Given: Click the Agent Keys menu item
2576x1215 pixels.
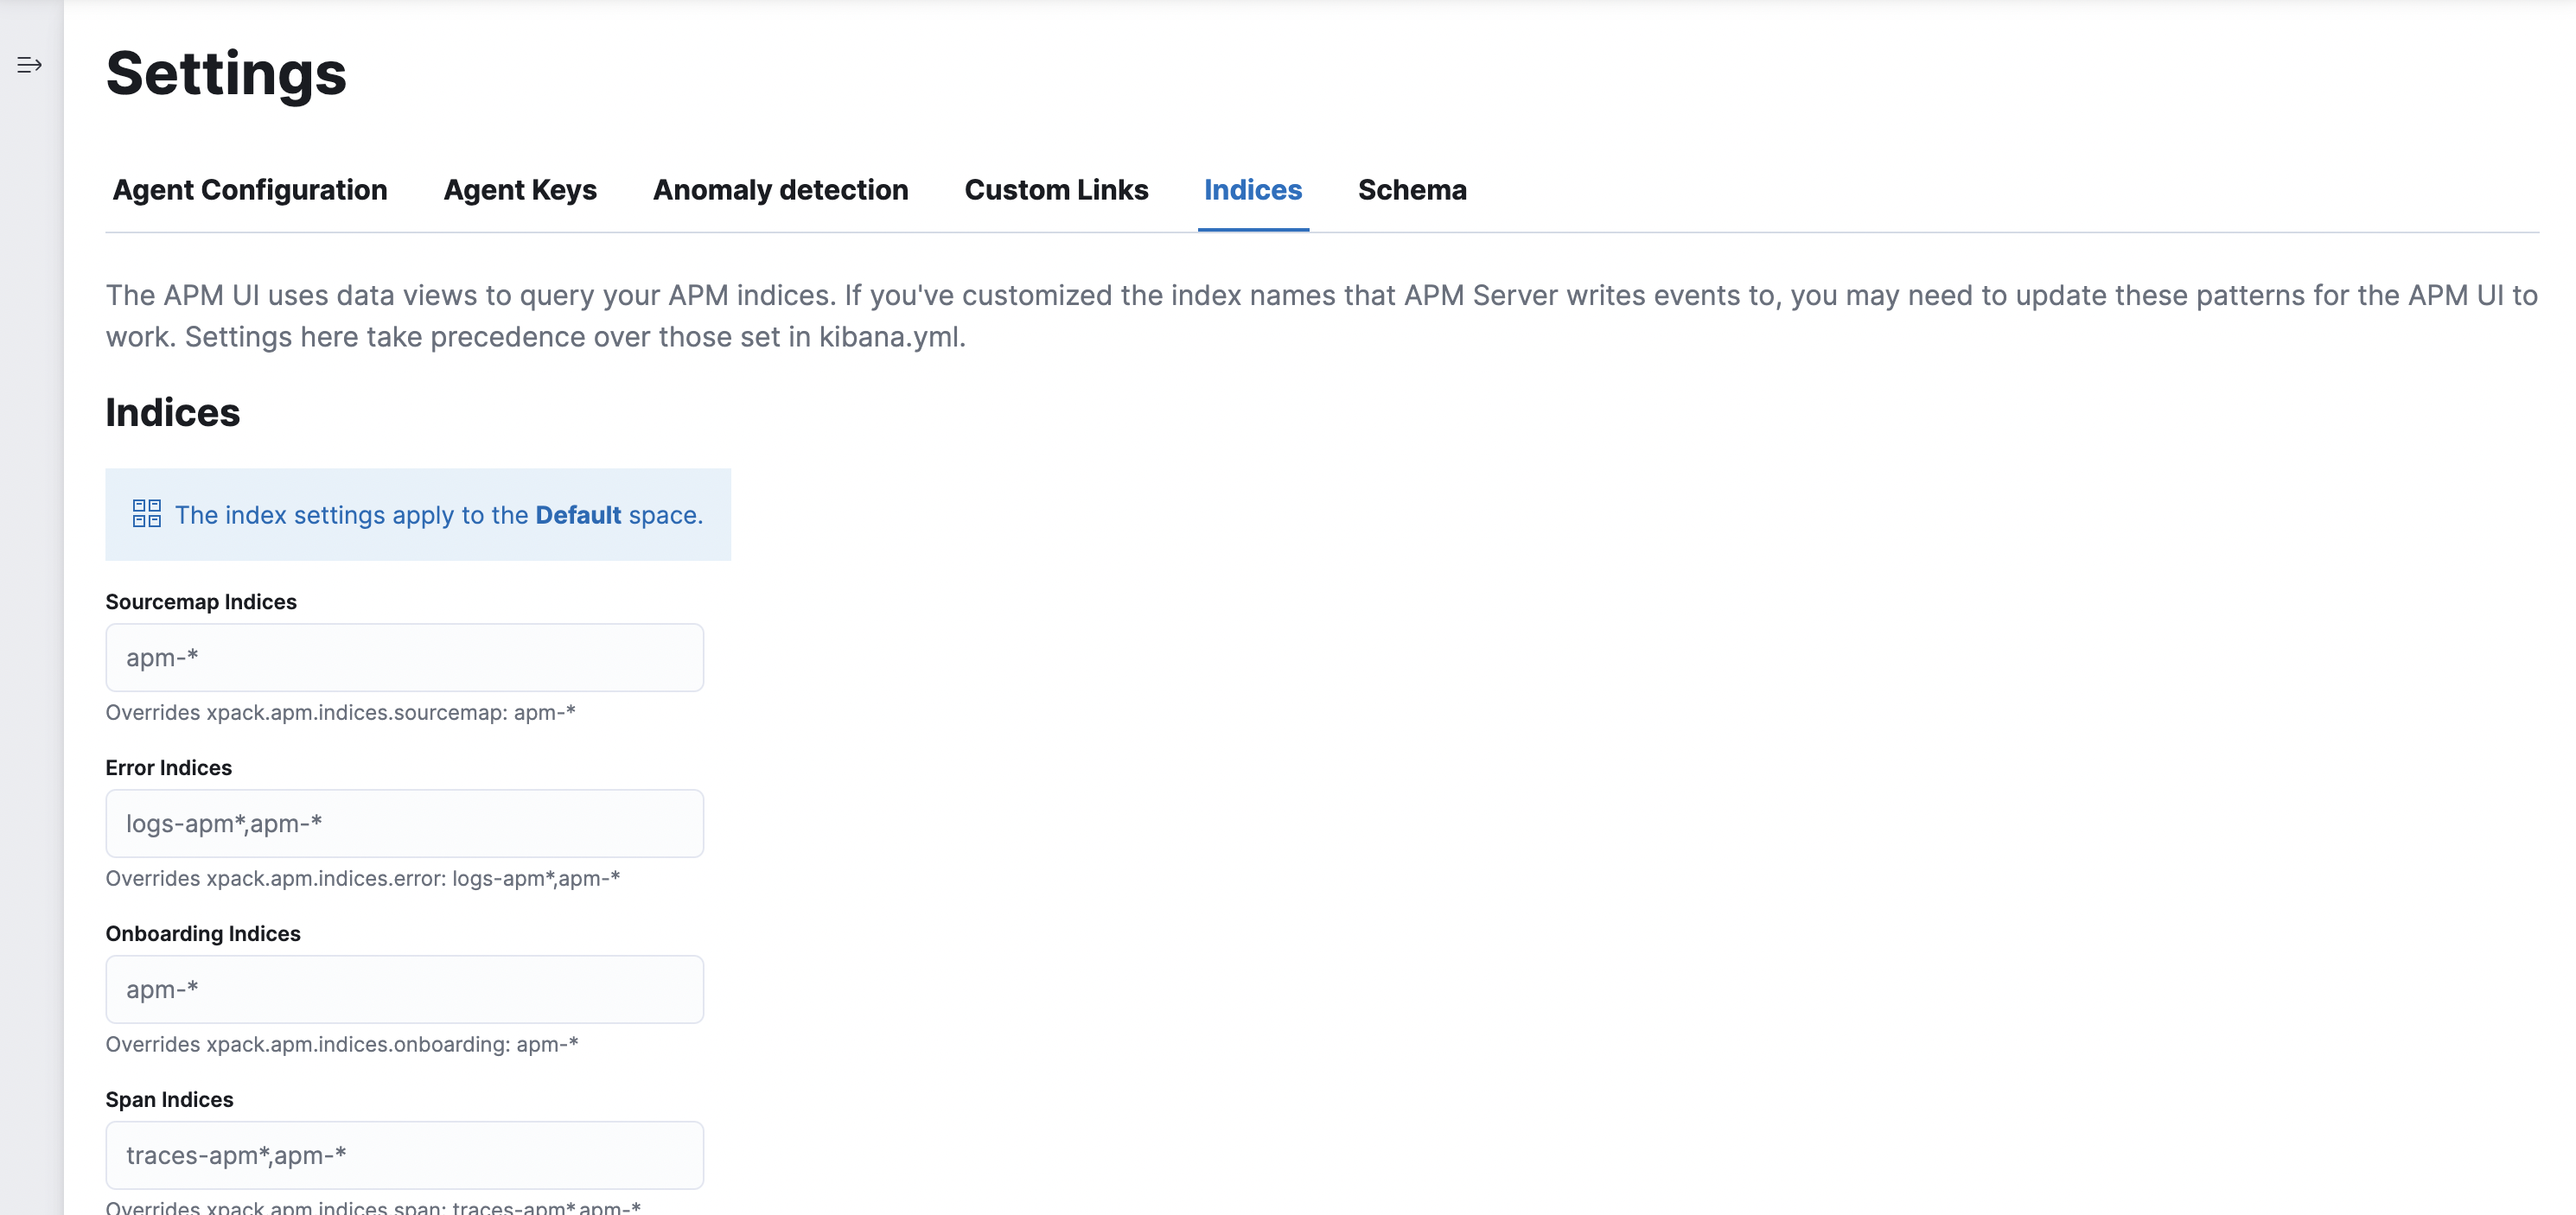Looking at the screenshot, I should [520, 188].
